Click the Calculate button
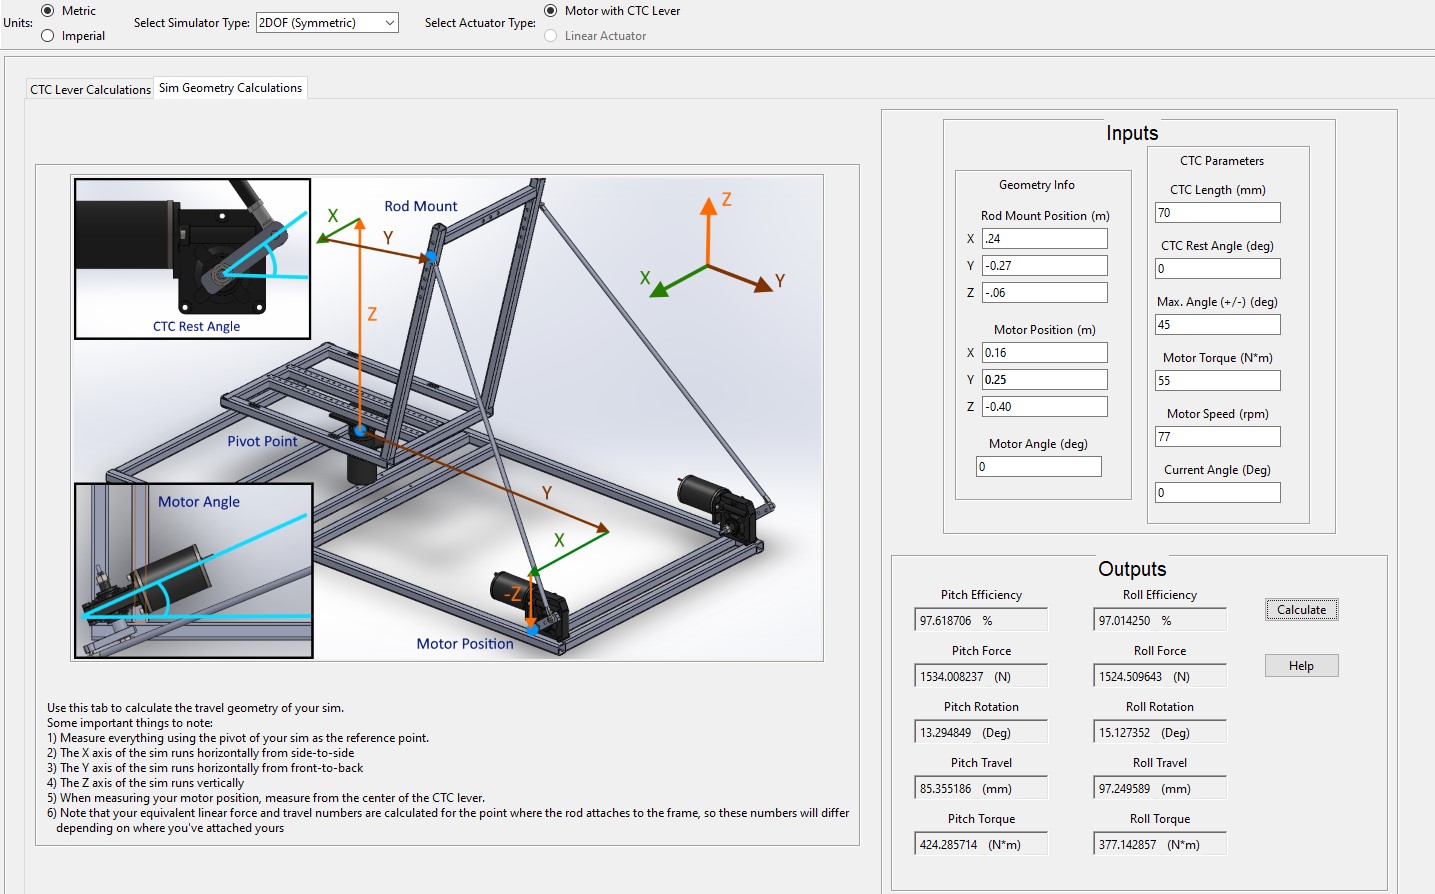The height and width of the screenshot is (894, 1435). (x=1301, y=610)
